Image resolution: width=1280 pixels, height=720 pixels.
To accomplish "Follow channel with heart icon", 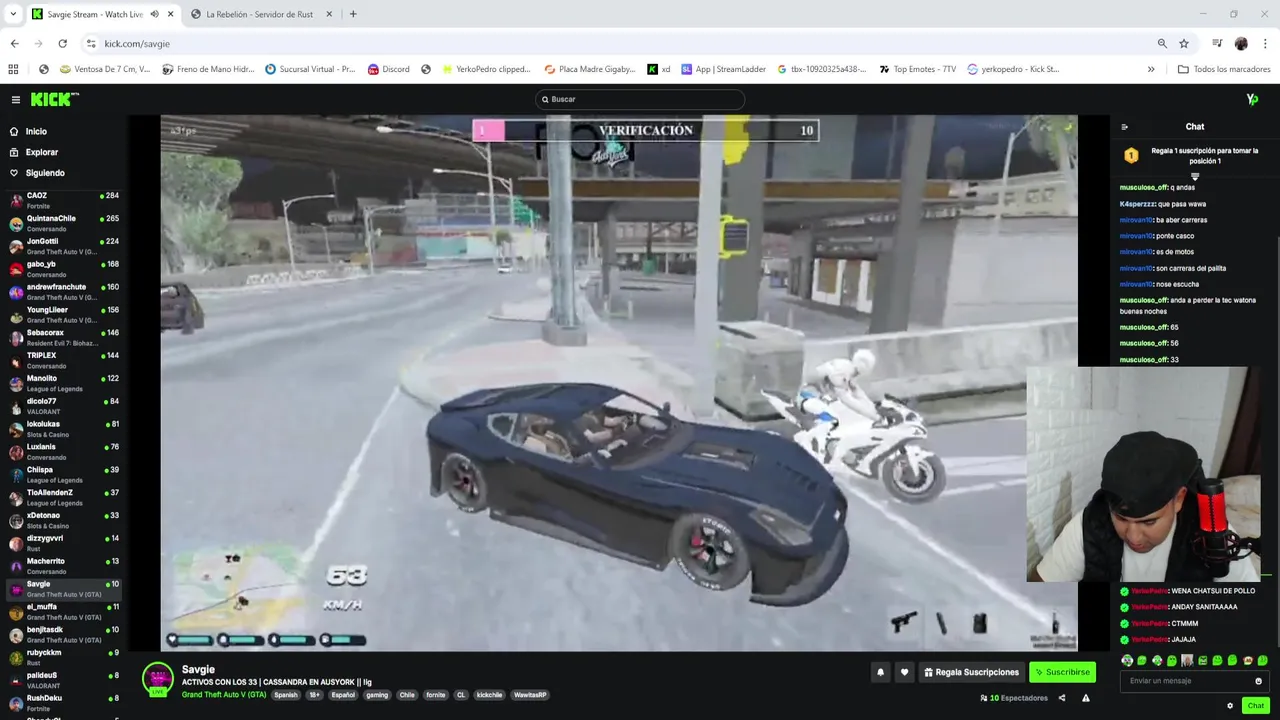I will [904, 672].
